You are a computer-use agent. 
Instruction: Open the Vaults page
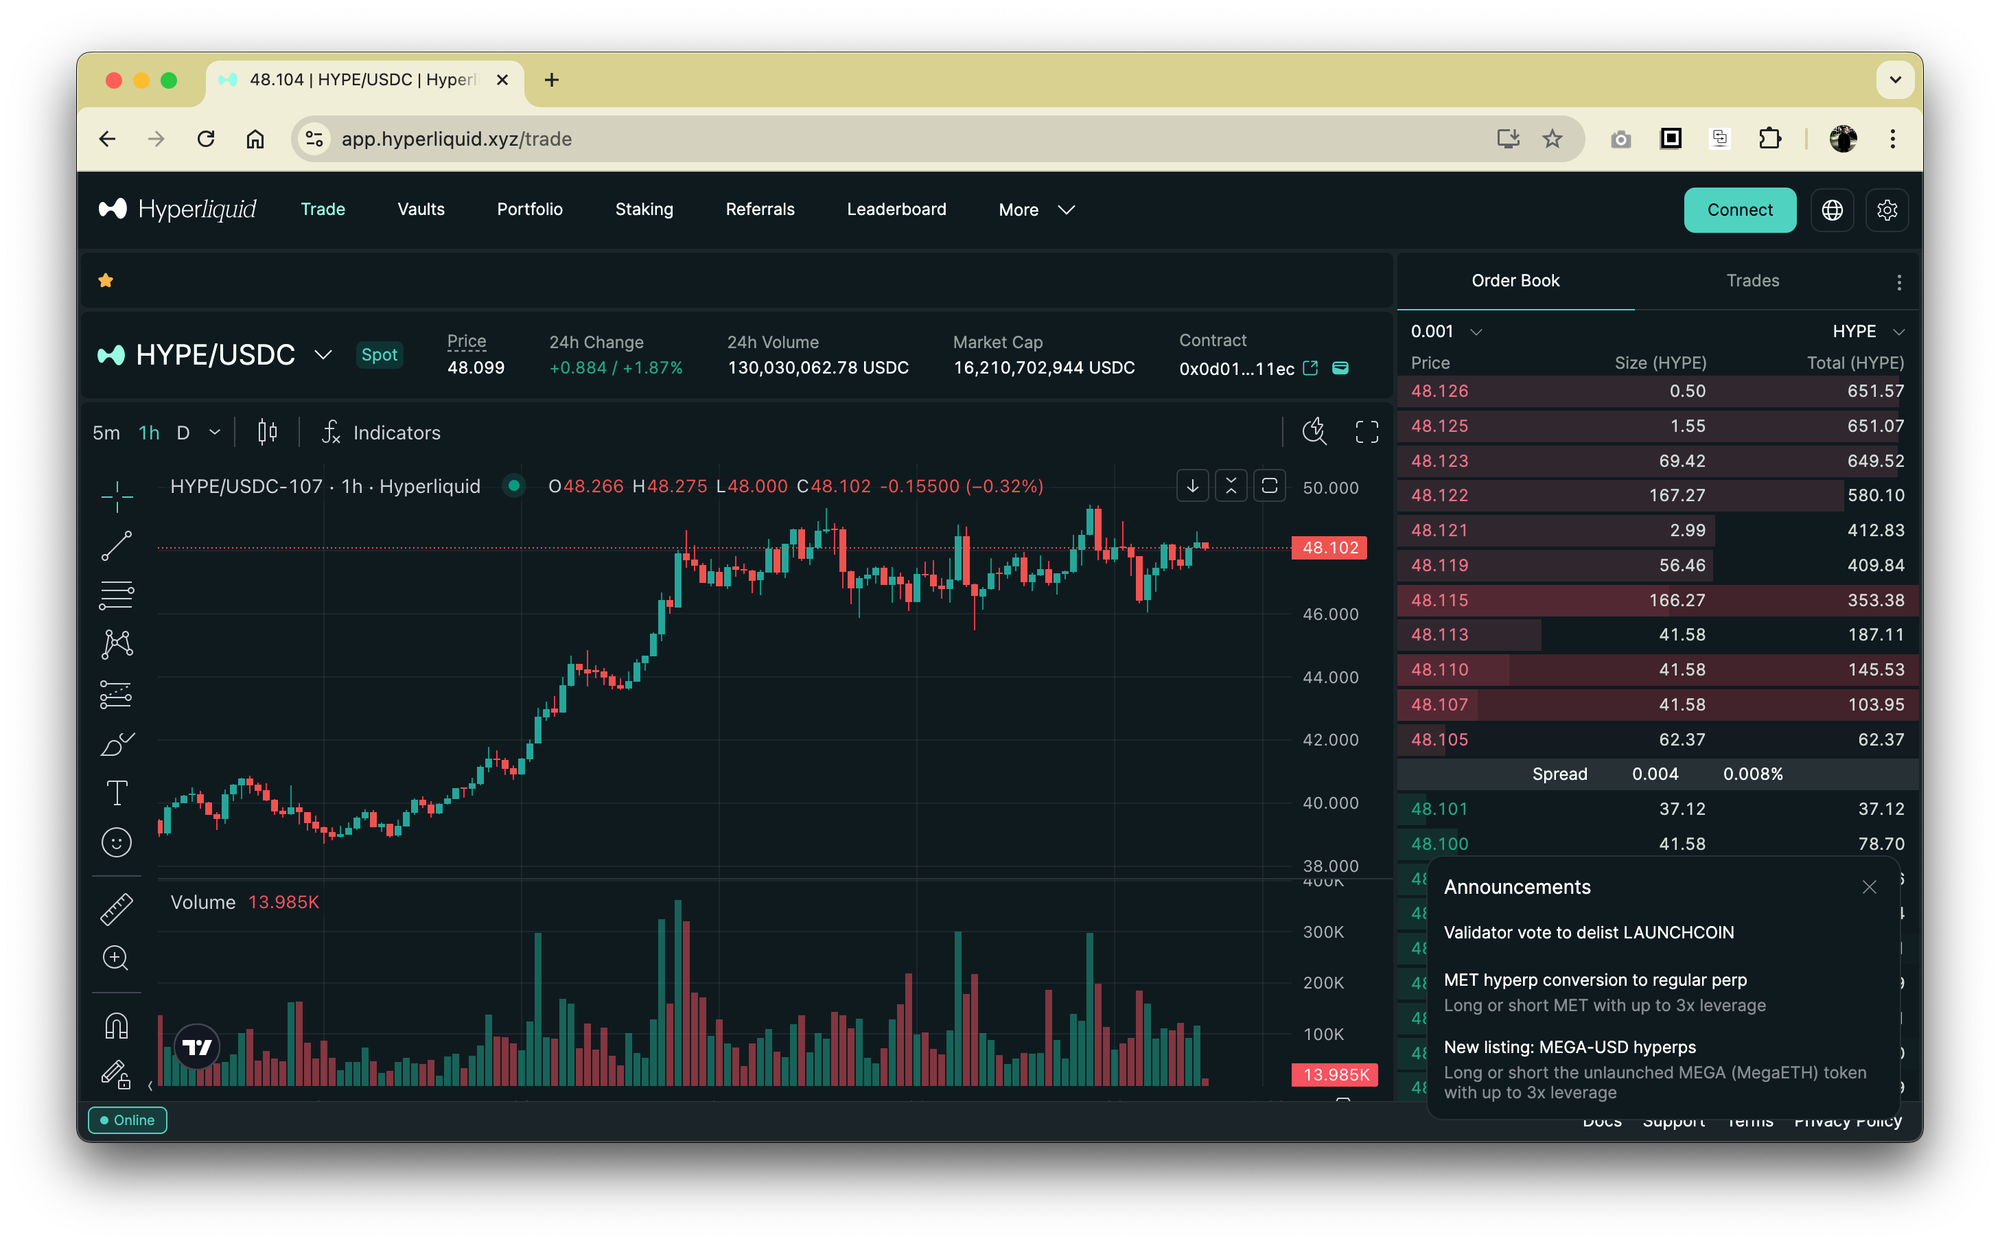click(421, 209)
